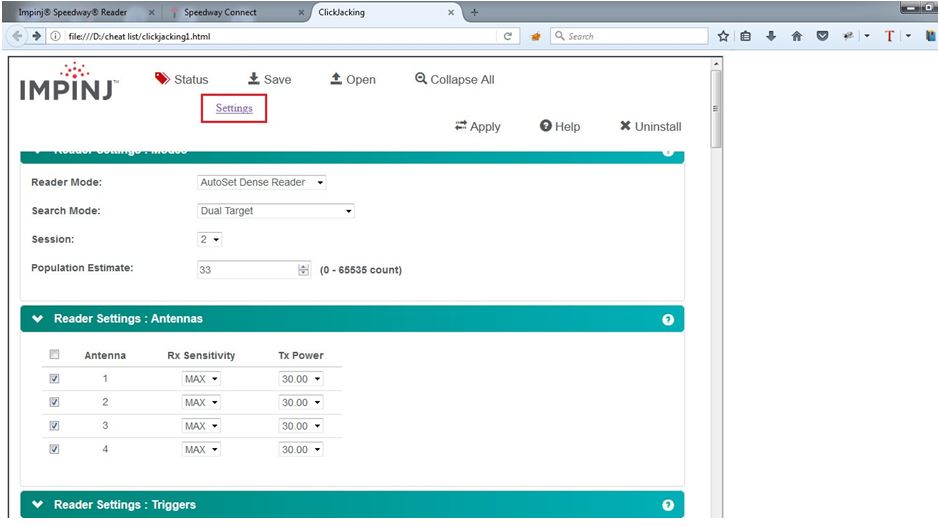Click the Status tag icon
This screenshot has height=526, width=939.
tap(162, 79)
